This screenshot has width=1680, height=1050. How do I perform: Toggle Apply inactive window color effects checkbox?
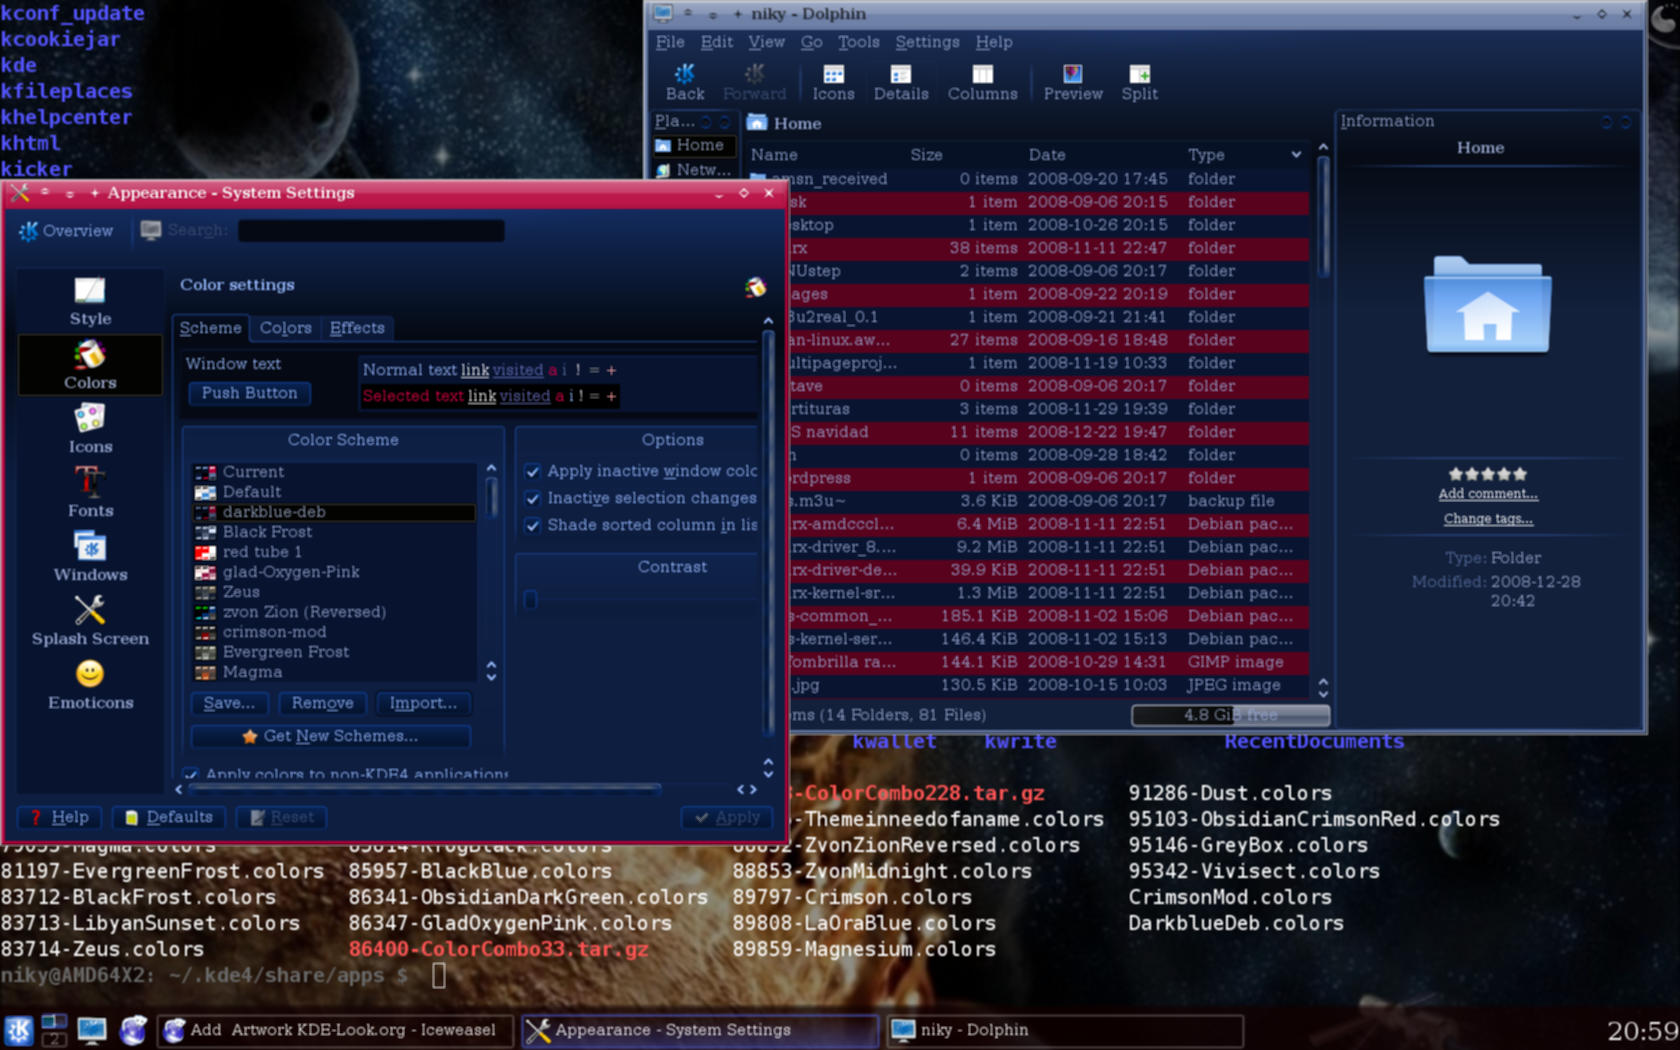point(533,471)
